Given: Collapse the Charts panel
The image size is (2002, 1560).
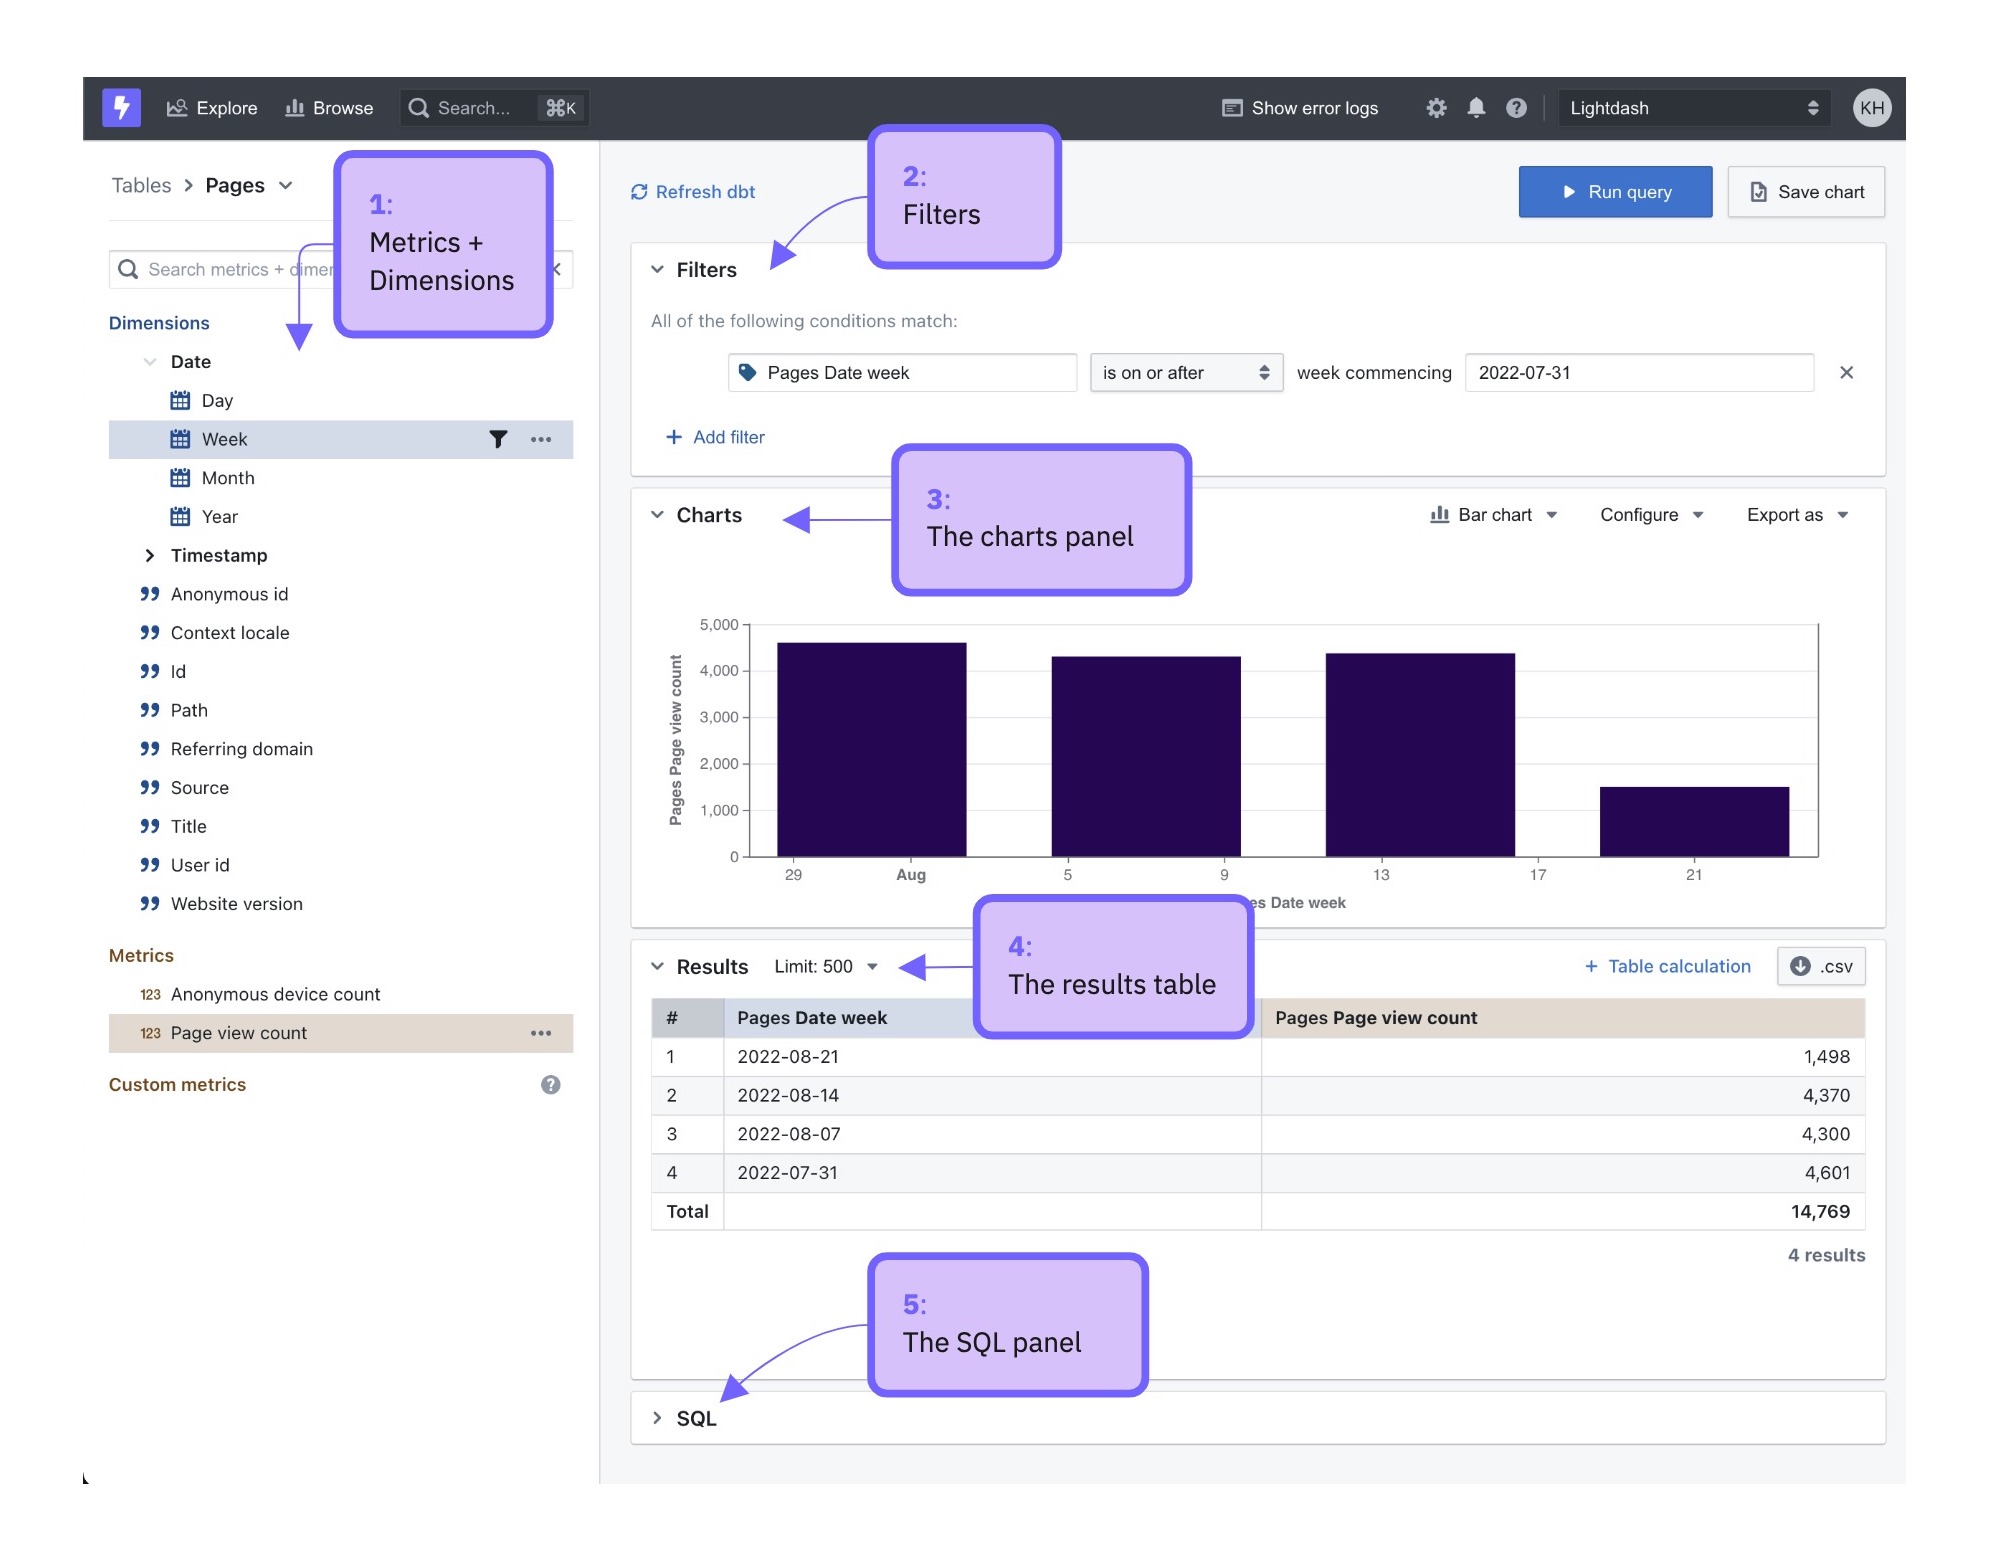Looking at the screenshot, I should pyautogui.click(x=657, y=515).
